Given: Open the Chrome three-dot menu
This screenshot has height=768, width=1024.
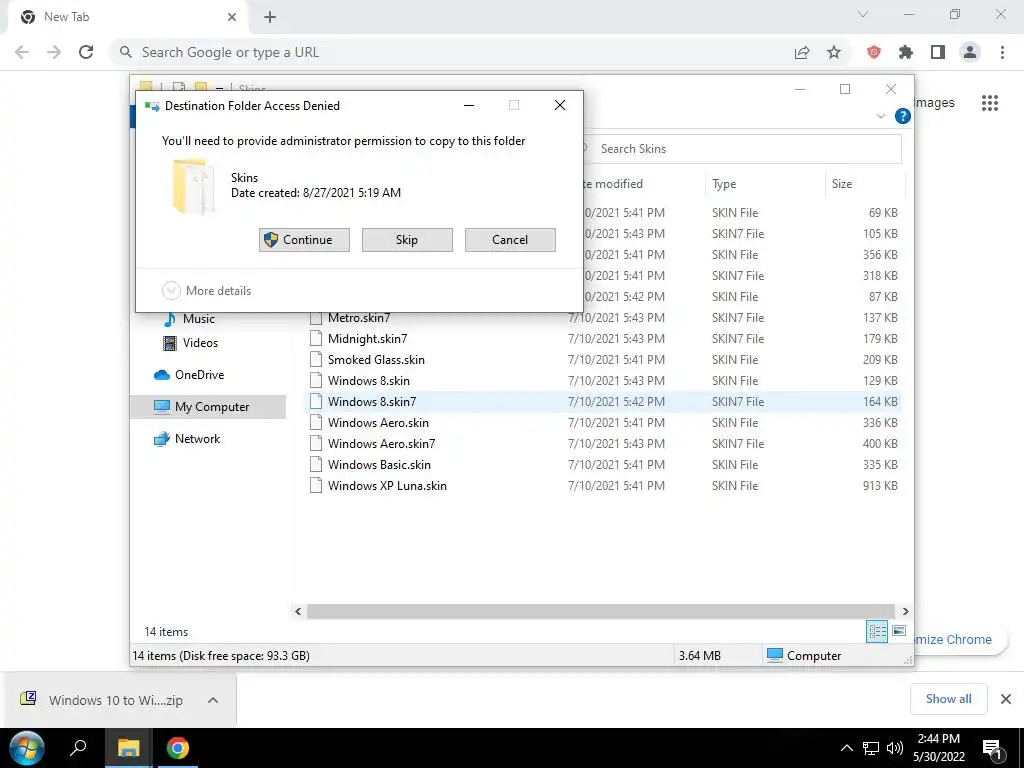Looking at the screenshot, I should point(1002,52).
